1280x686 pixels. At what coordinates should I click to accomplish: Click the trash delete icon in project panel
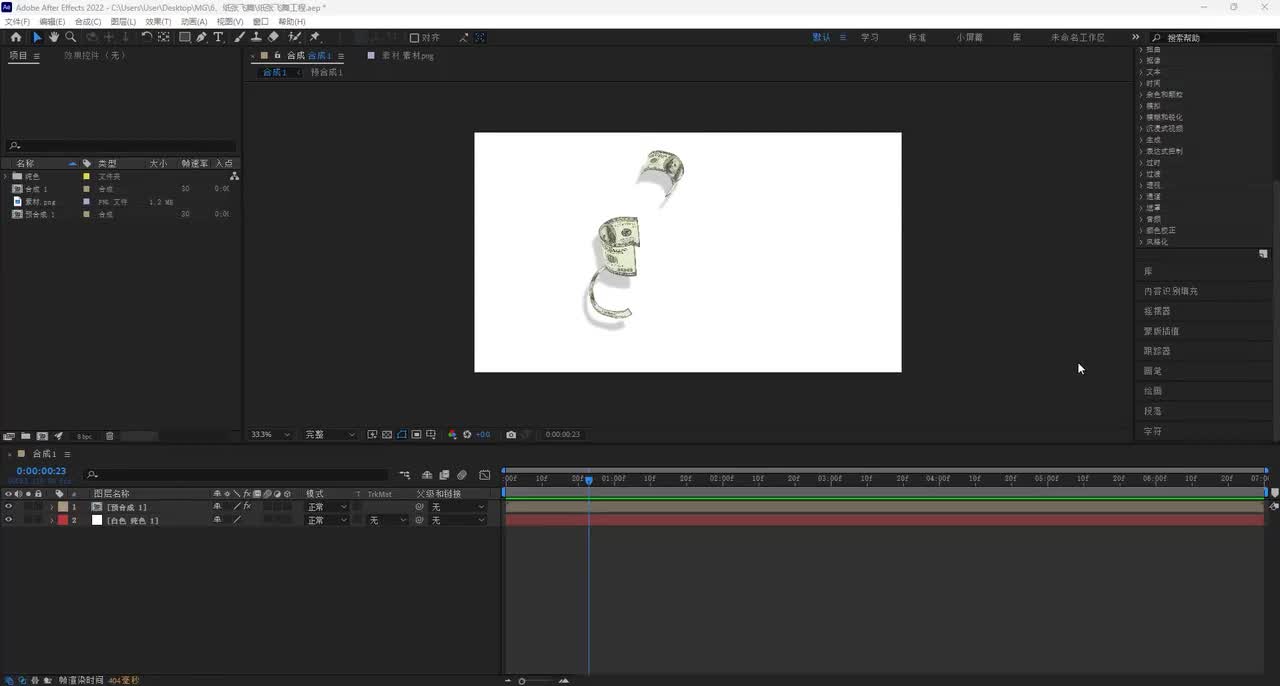[x=110, y=436]
